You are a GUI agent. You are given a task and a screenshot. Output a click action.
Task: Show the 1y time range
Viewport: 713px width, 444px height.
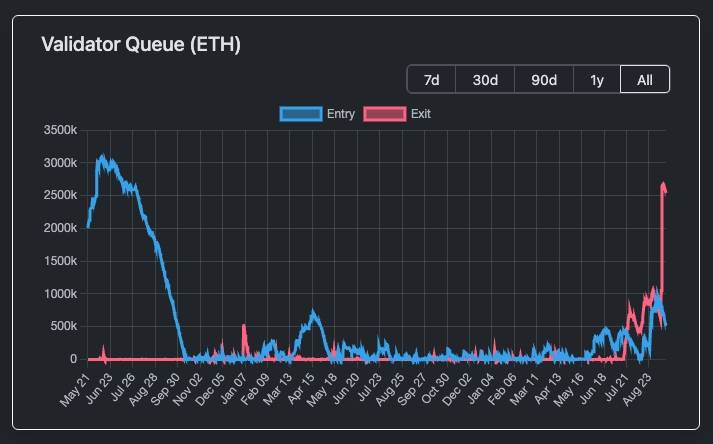(x=597, y=80)
